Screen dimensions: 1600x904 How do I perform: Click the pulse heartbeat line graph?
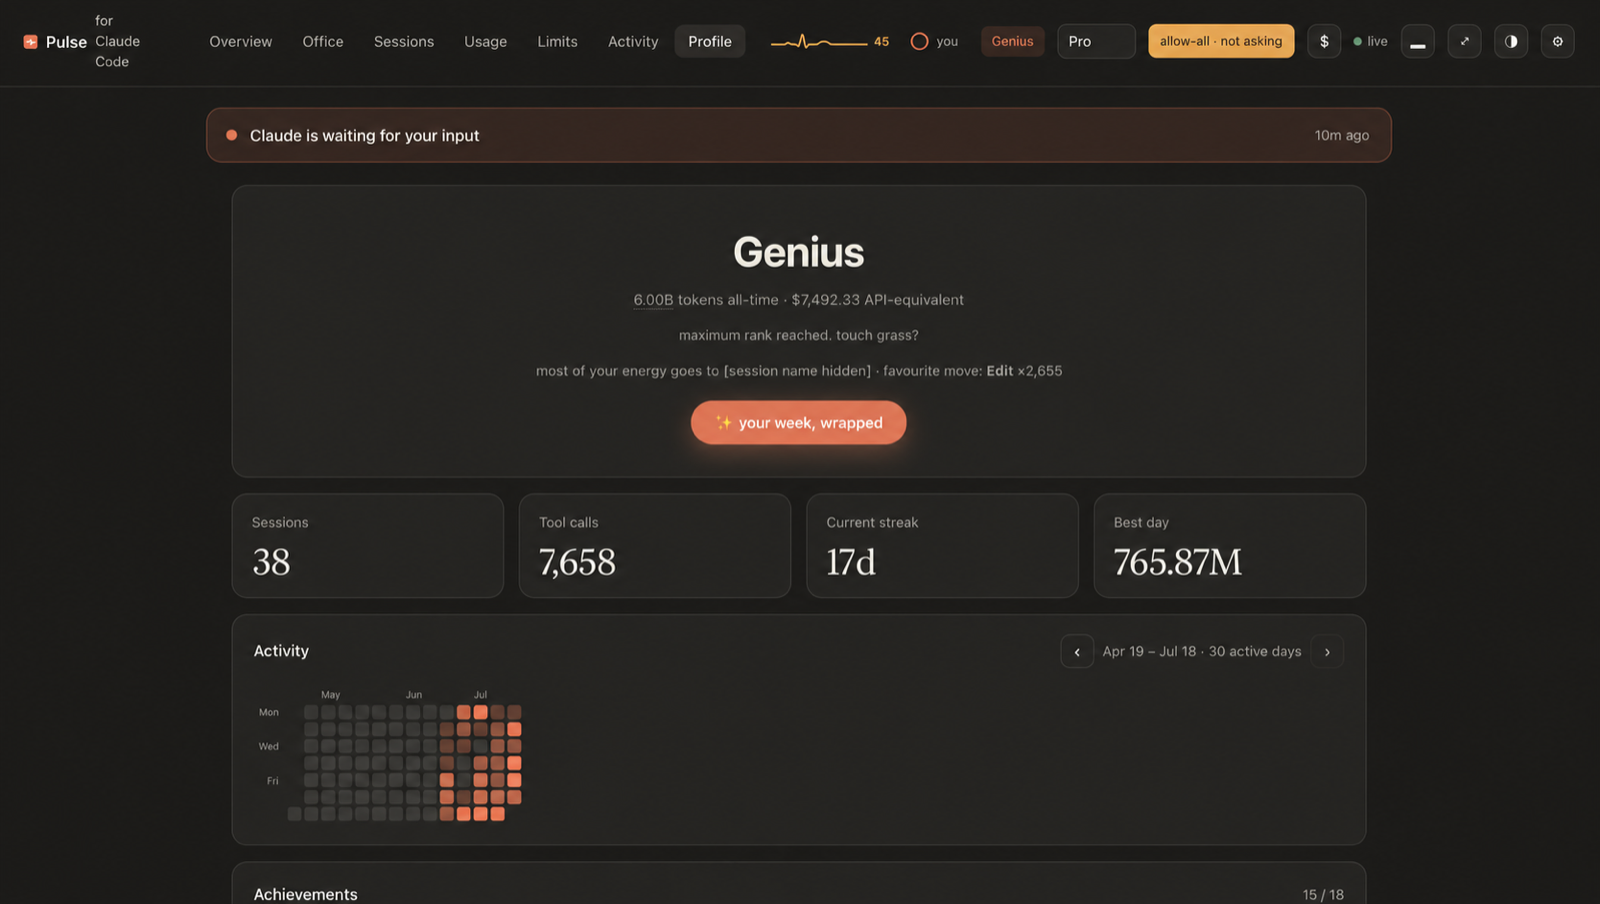(819, 42)
